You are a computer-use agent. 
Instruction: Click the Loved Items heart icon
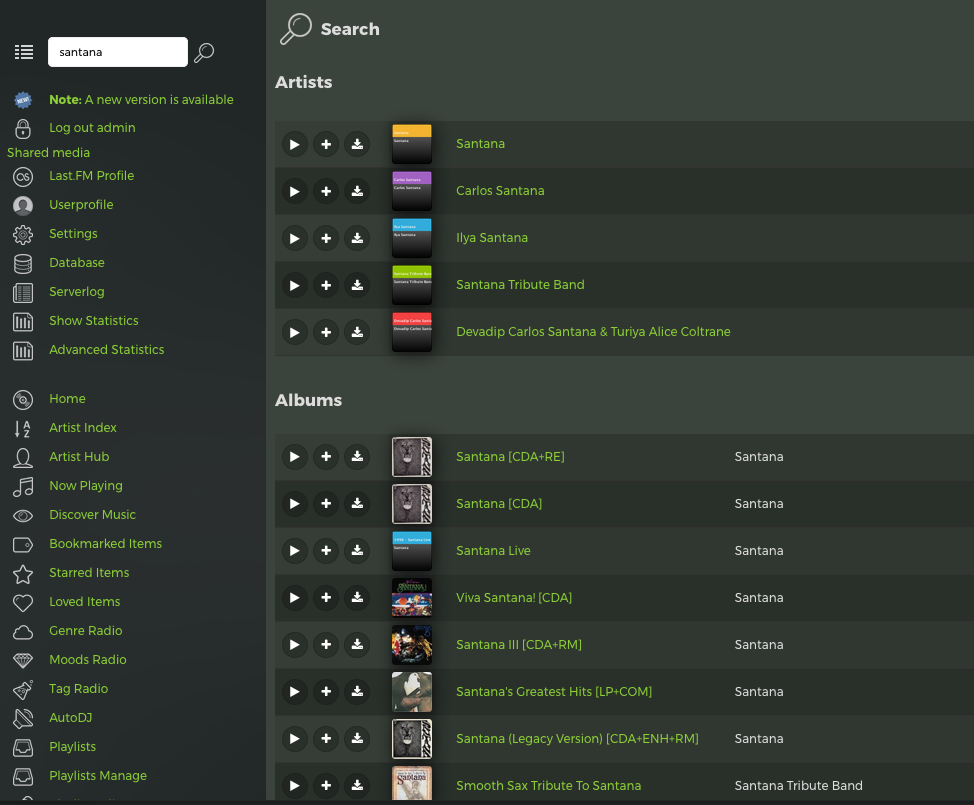tap(23, 602)
